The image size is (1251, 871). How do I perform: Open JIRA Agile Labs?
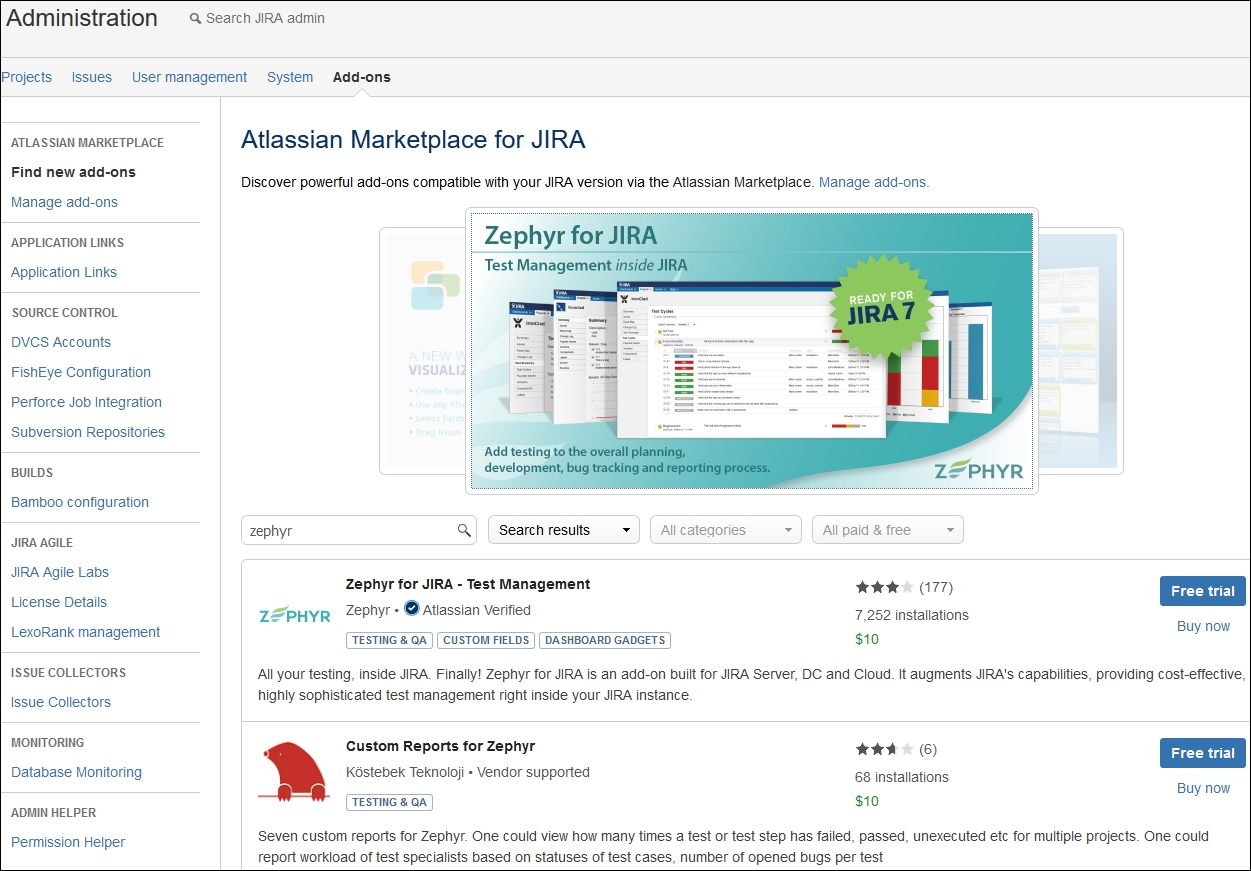pyautogui.click(x=60, y=572)
